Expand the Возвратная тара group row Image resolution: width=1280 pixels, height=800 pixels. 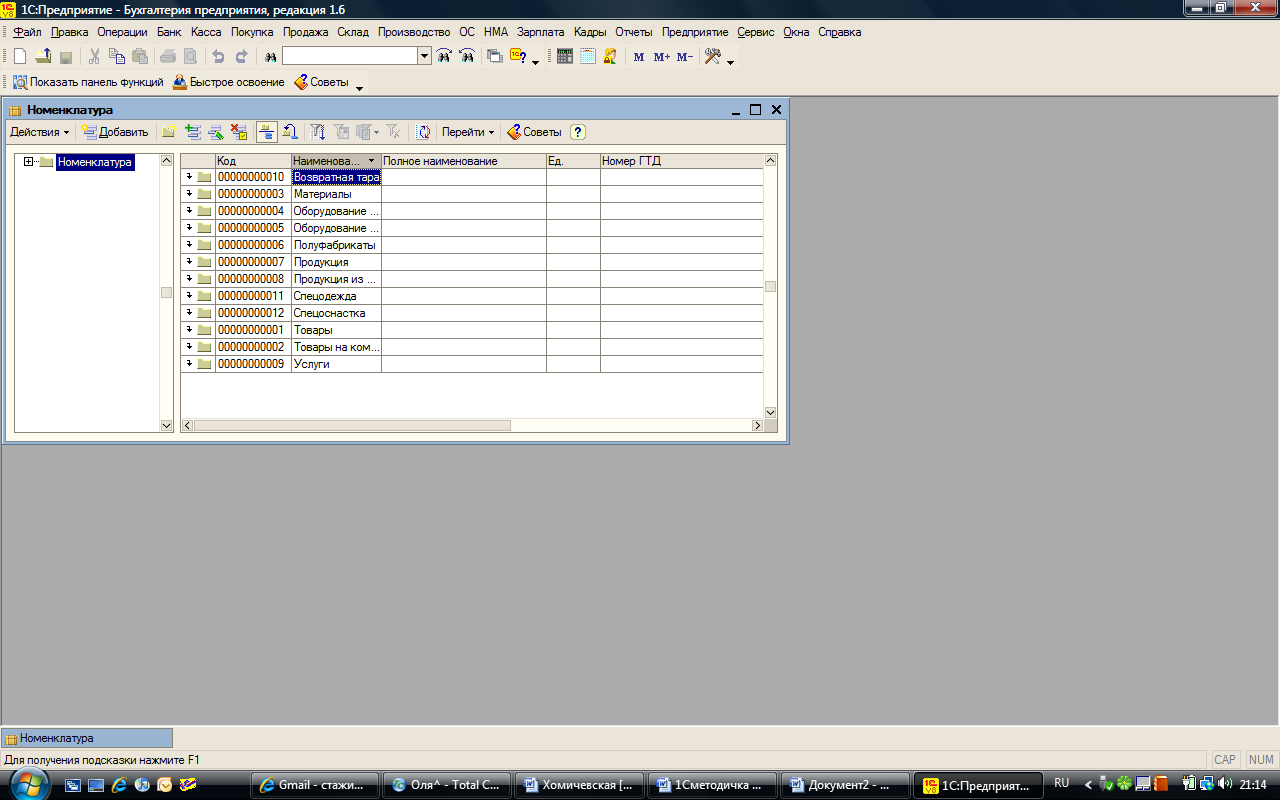pos(189,177)
